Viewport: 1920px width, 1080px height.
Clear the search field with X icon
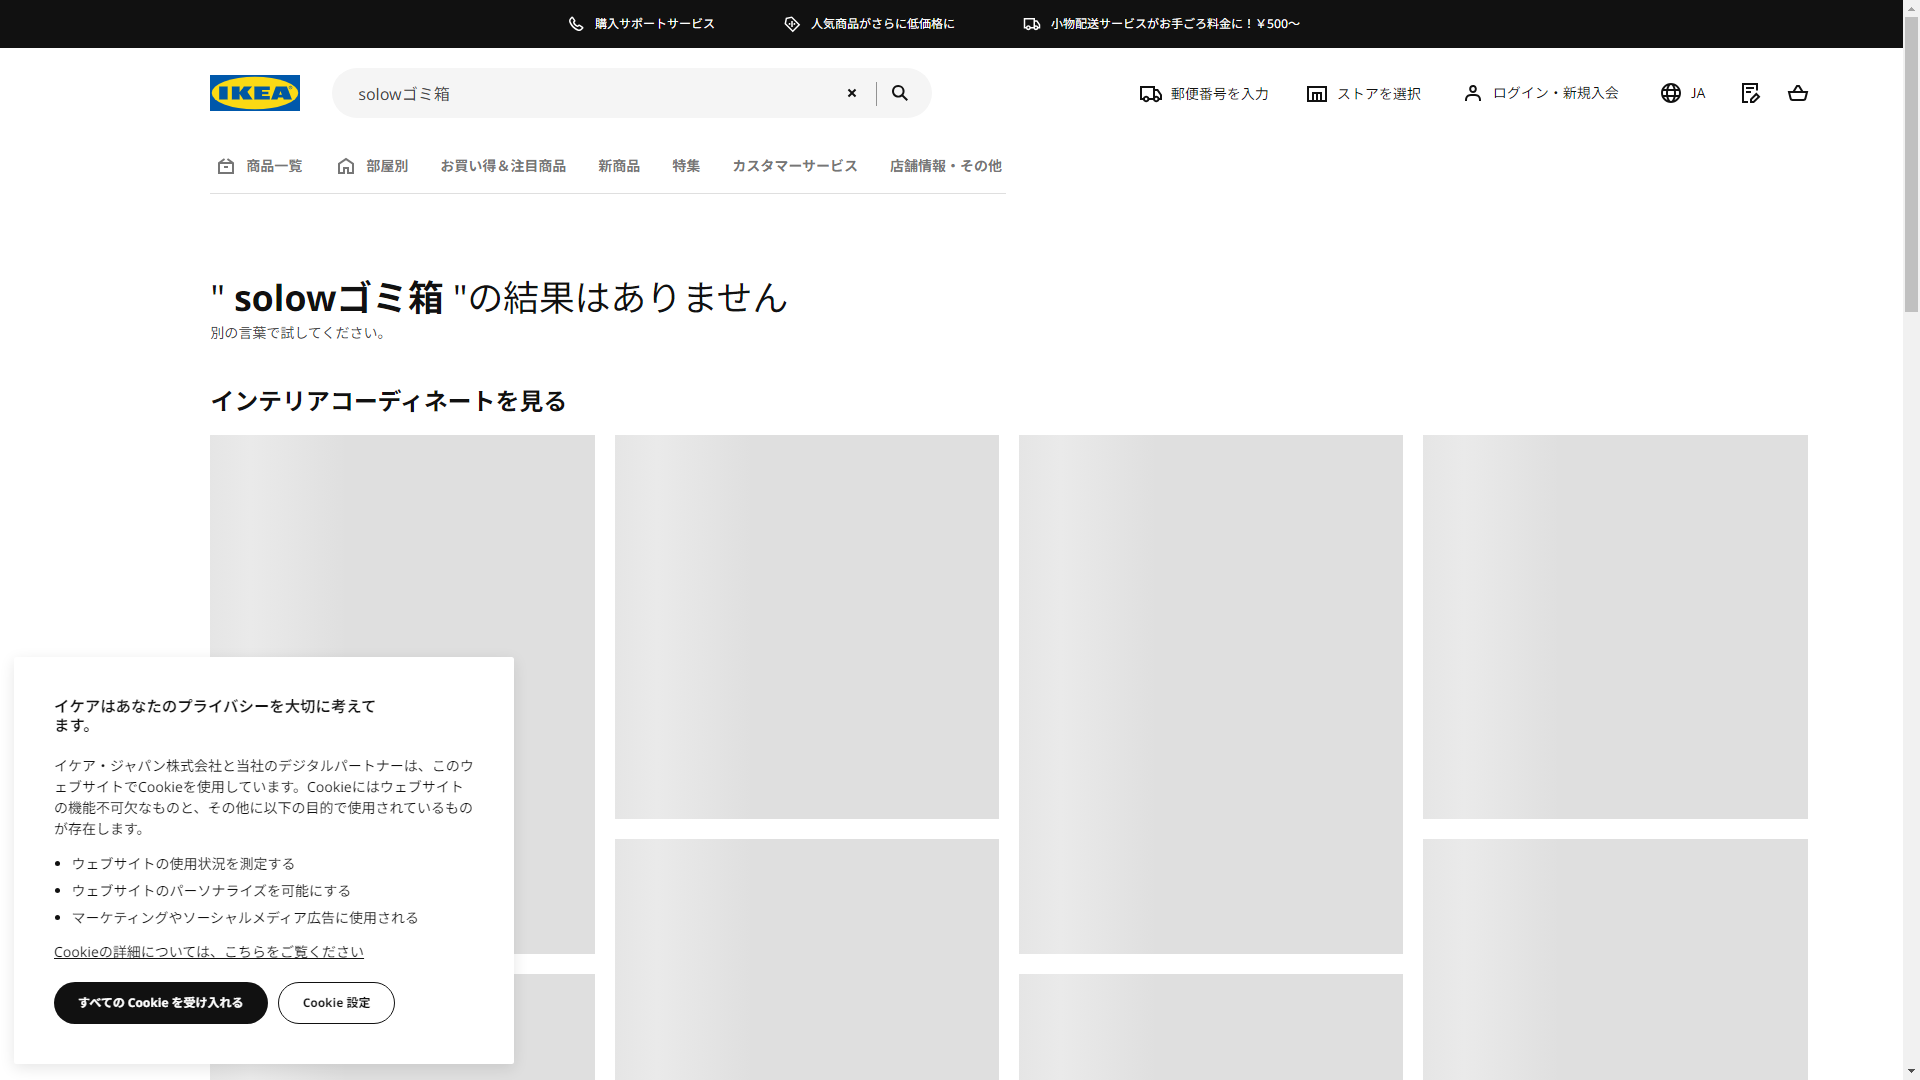click(x=852, y=93)
